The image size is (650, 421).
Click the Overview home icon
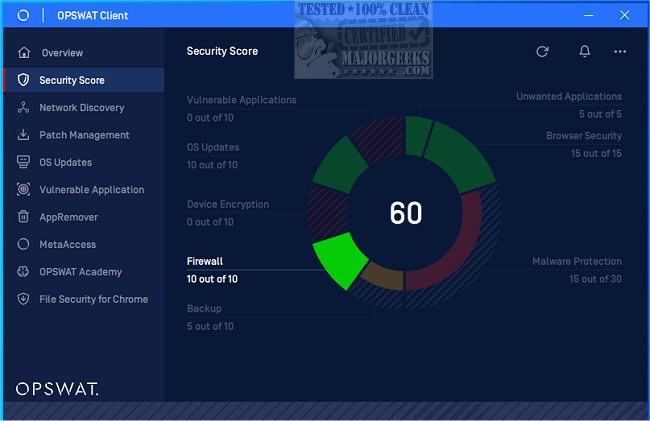tap(24, 53)
